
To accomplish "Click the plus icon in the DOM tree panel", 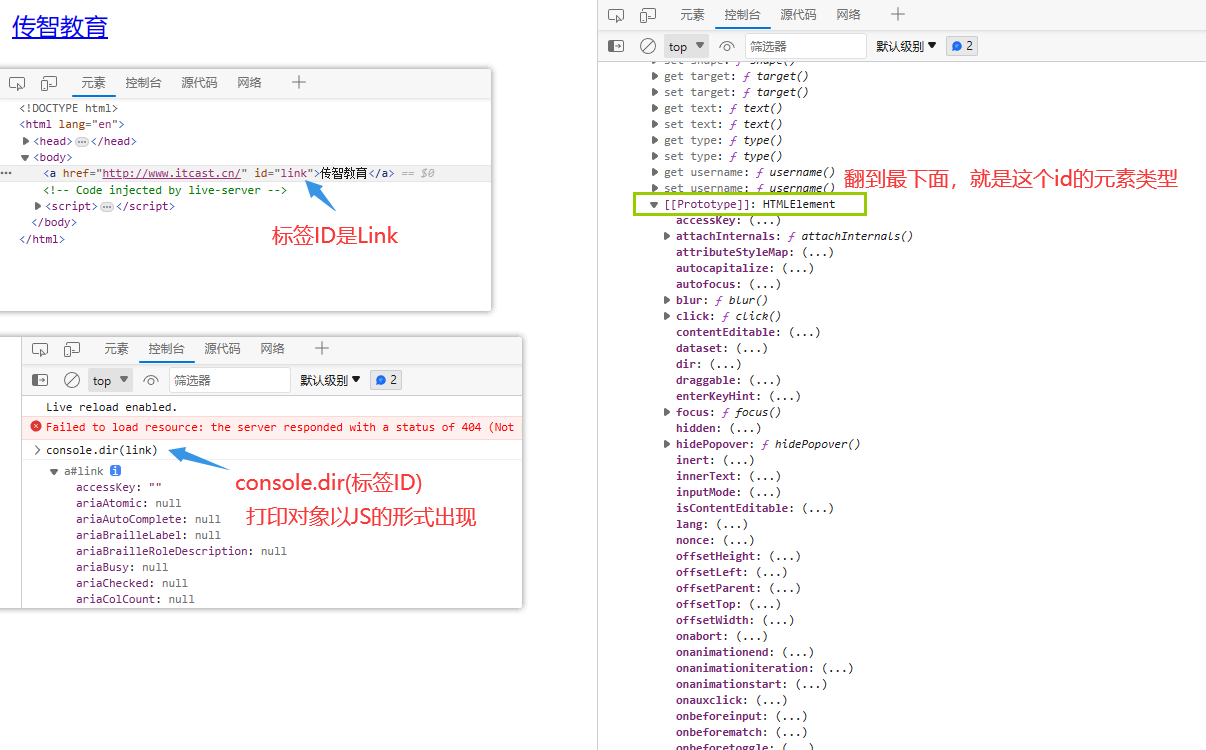I will pyautogui.click(x=298, y=82).
